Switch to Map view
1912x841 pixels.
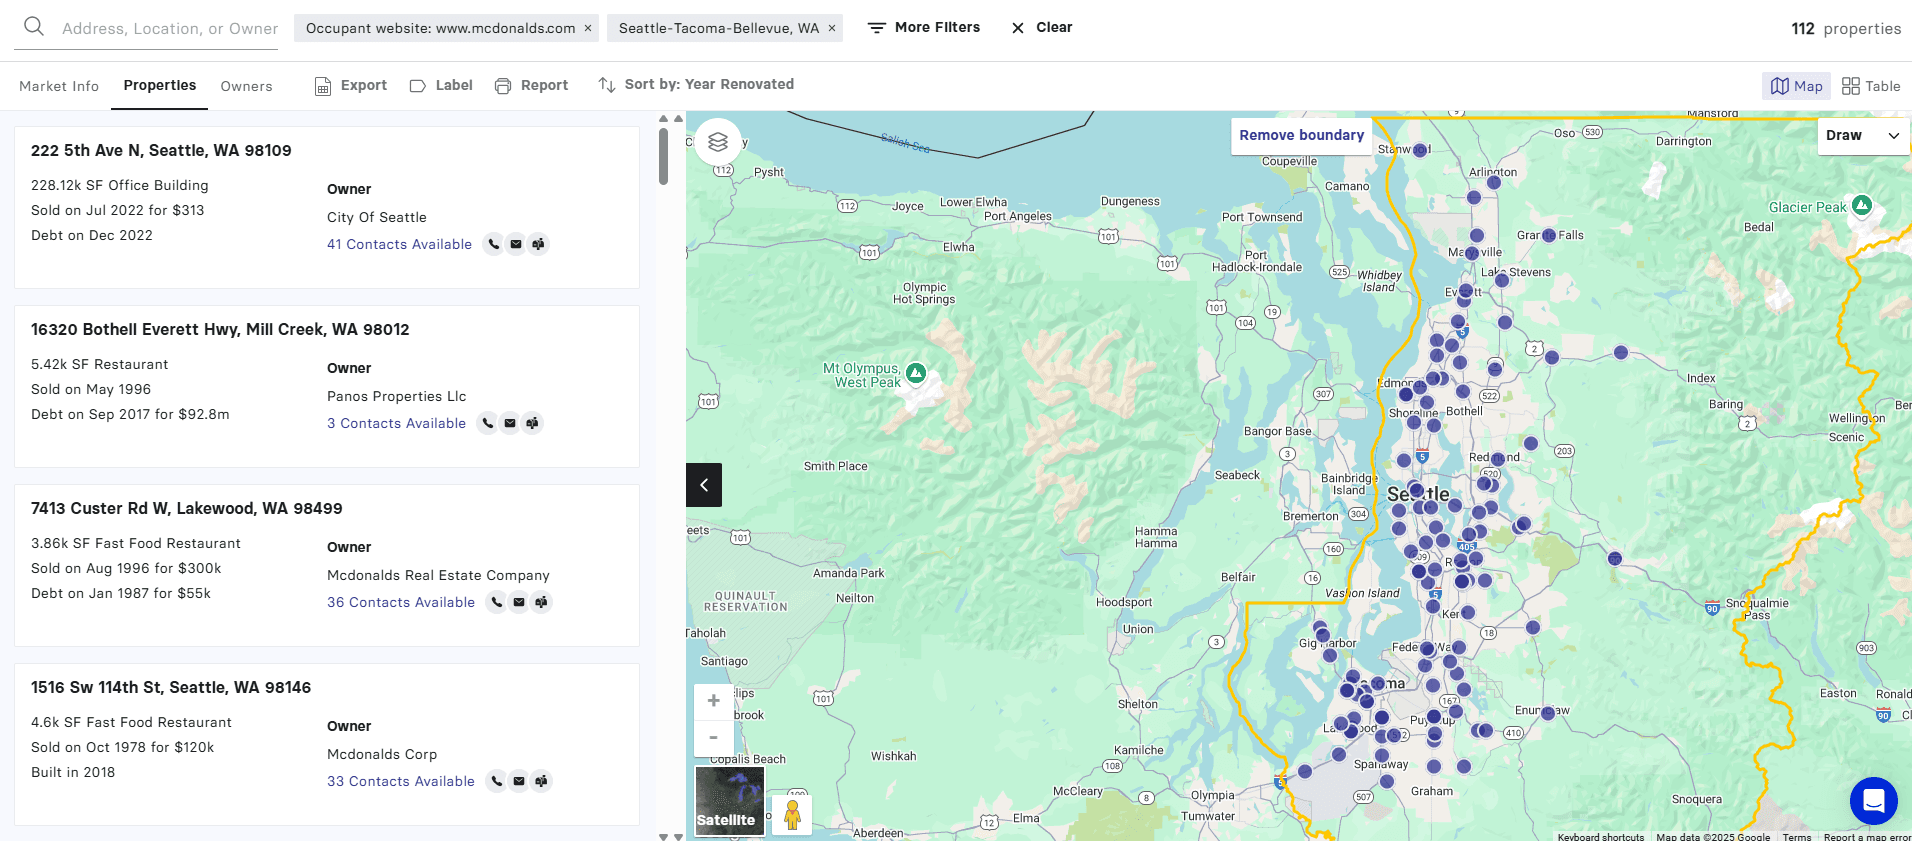(1796, 86)
